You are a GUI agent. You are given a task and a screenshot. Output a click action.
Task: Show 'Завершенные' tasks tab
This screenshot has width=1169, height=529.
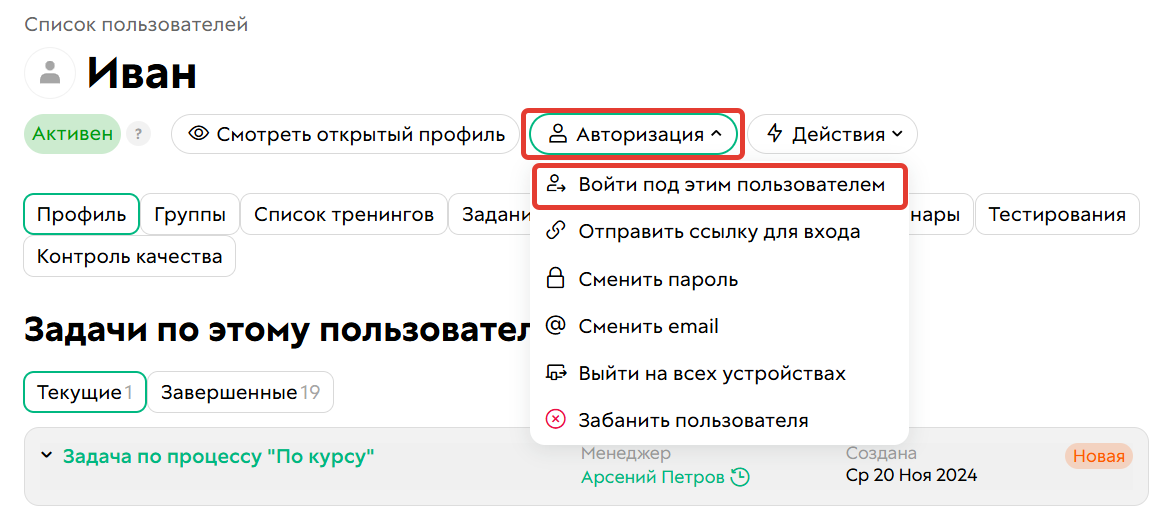click(240, 392)
